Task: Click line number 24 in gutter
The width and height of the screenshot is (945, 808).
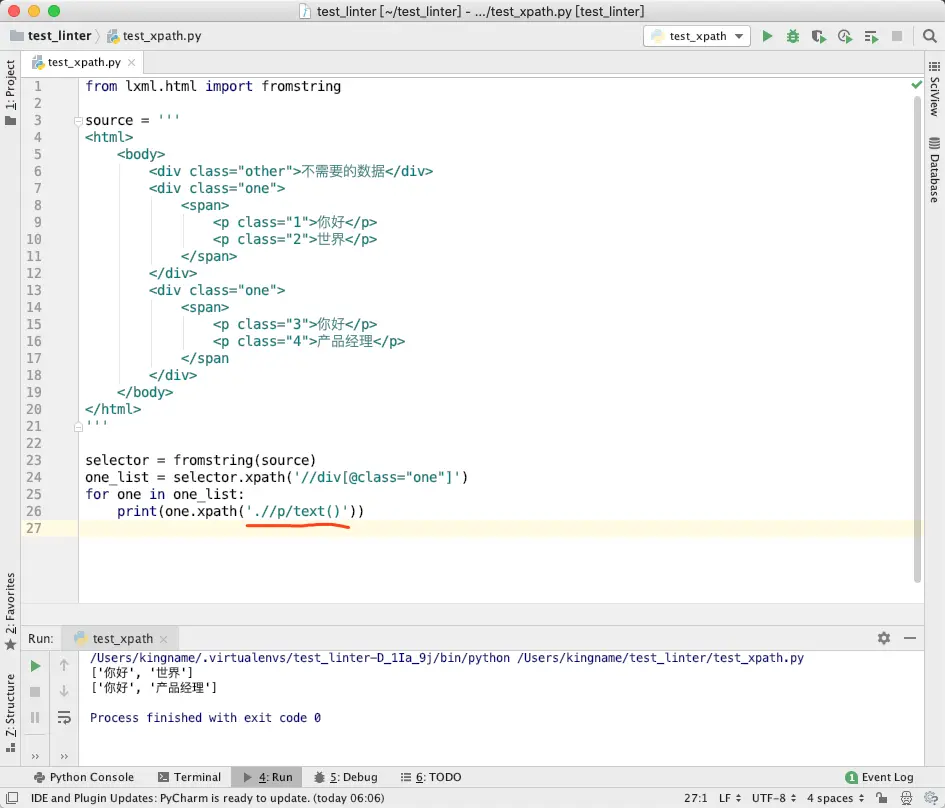Action: click(34, 477)
